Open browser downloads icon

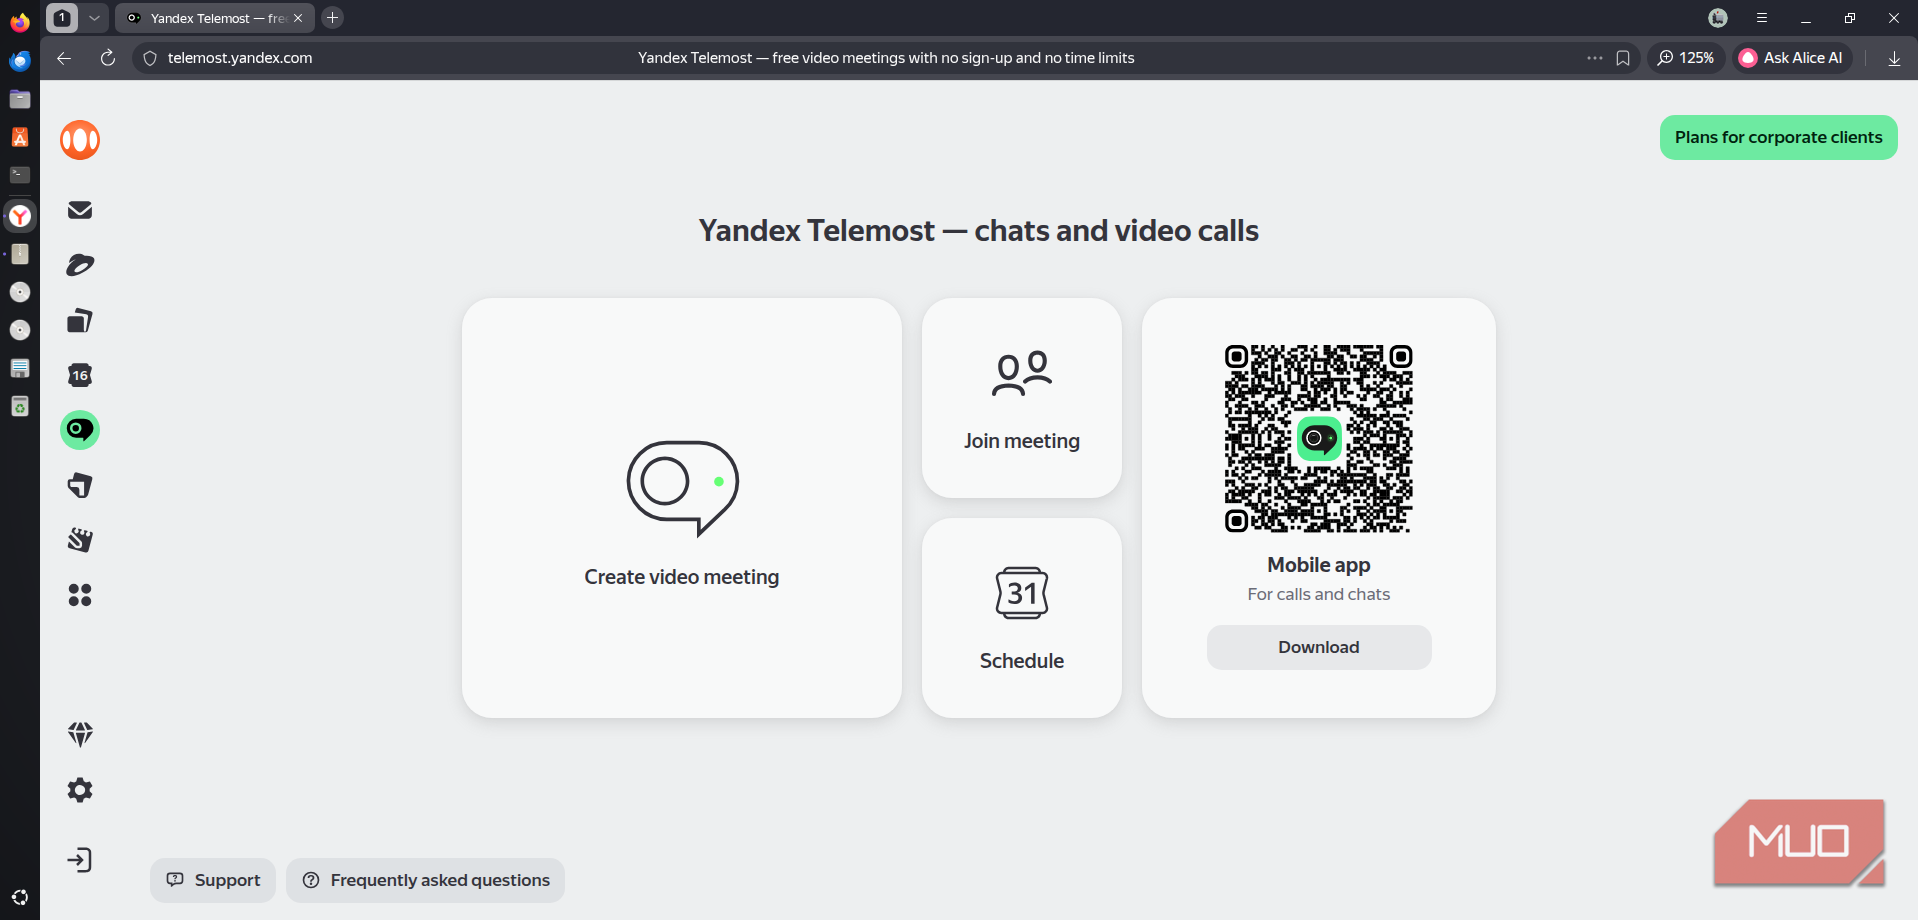point(1894,58)
